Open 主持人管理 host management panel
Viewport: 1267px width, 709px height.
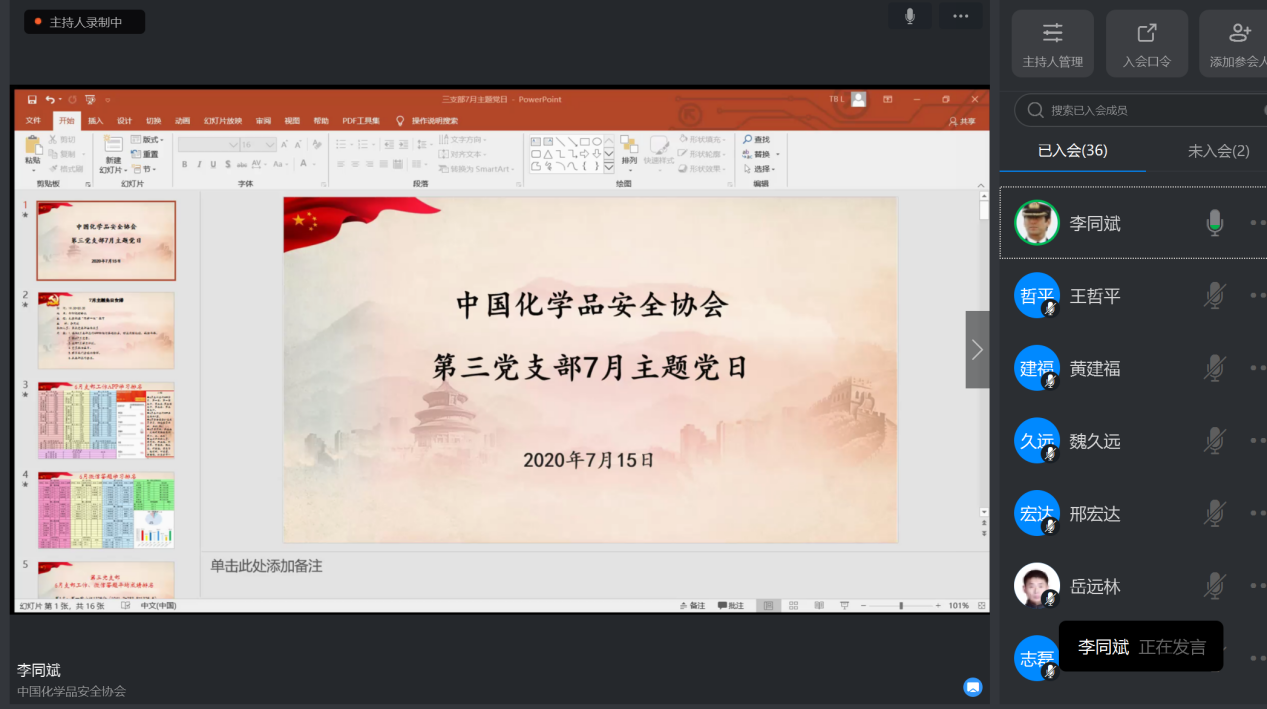(1052, 44)
